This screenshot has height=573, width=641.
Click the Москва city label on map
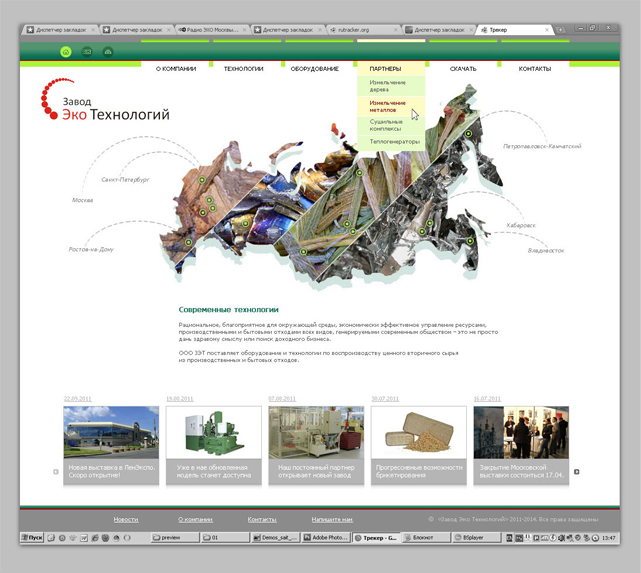[x=82, y=200]
